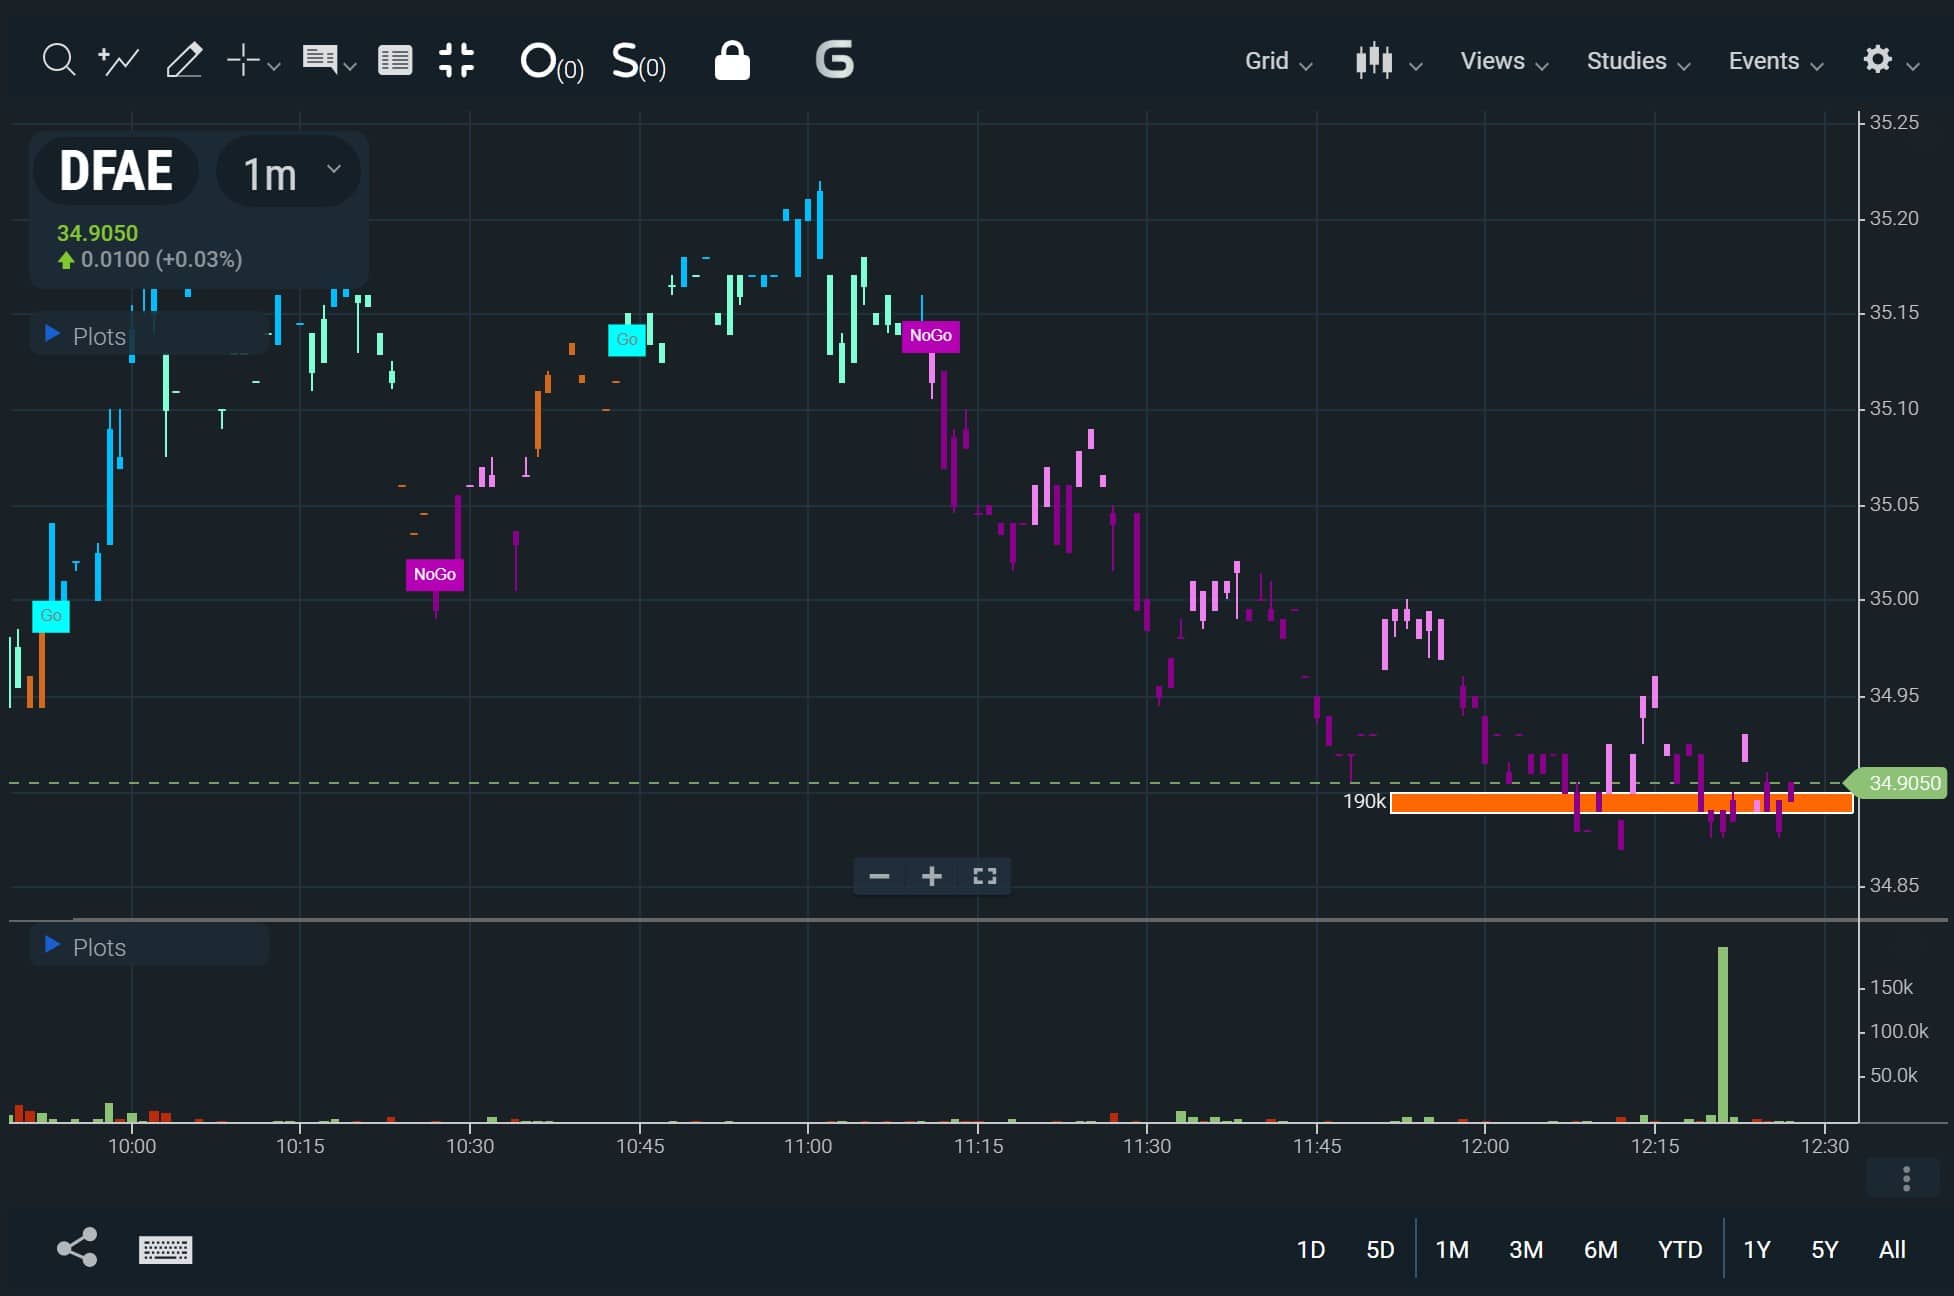Open the chart type dropdown

(1387, 61)
